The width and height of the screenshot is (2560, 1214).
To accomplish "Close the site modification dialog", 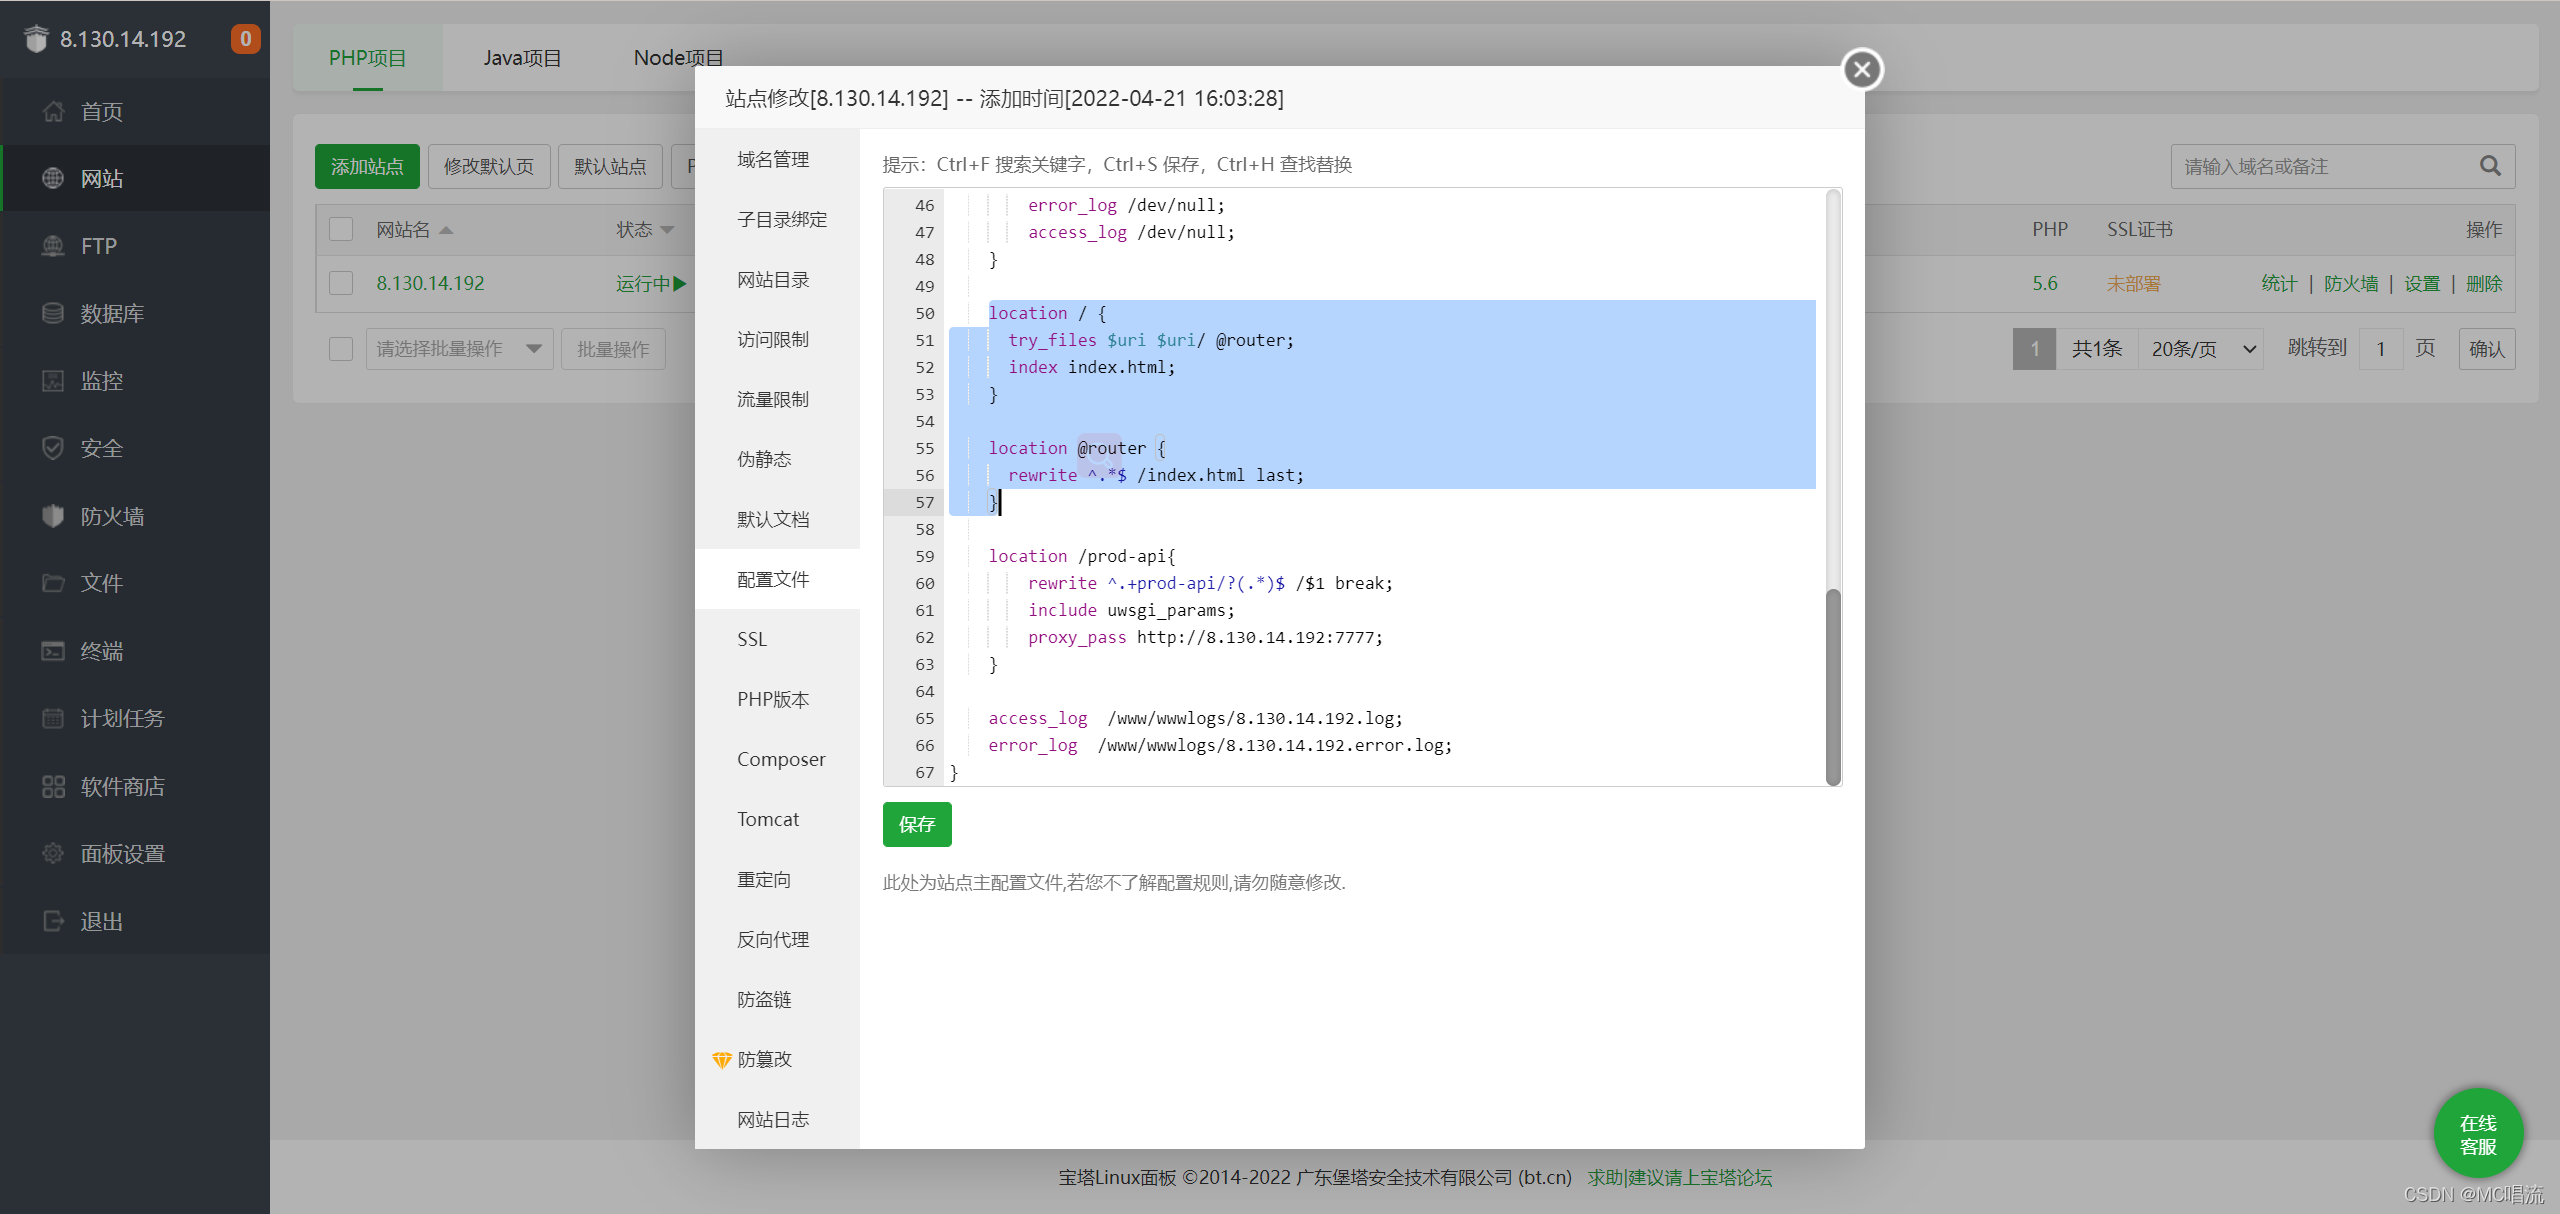I will [x=1861, y=69].
